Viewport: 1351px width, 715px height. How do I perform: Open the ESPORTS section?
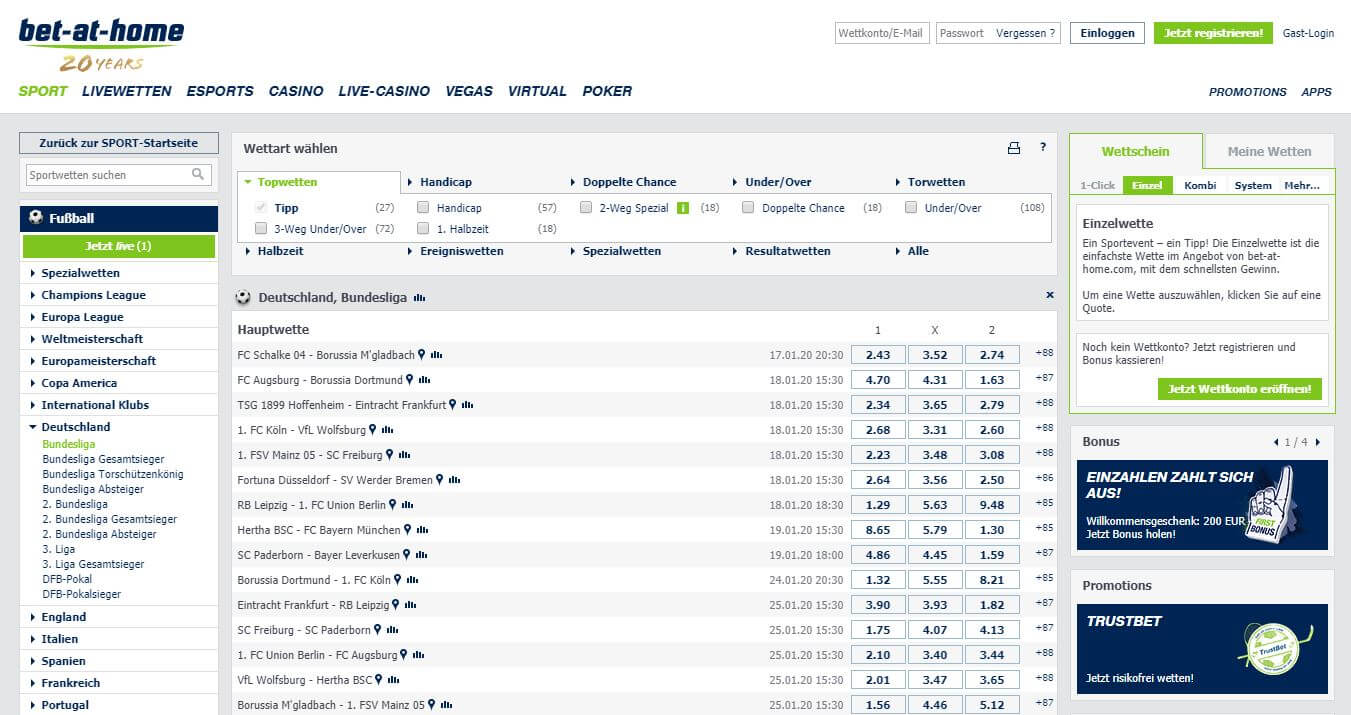pyautogui.click(x=220, y=91)
